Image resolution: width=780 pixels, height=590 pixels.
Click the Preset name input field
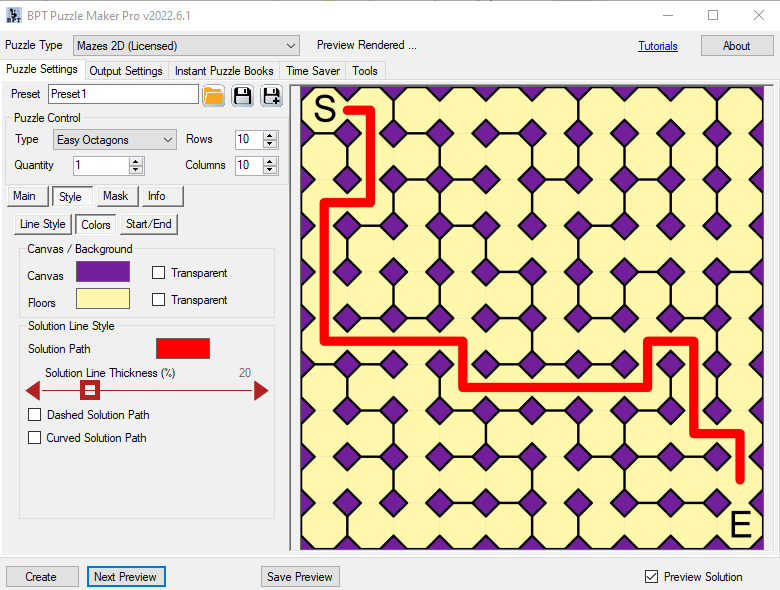pyautogui.click(x=123, y=94)
